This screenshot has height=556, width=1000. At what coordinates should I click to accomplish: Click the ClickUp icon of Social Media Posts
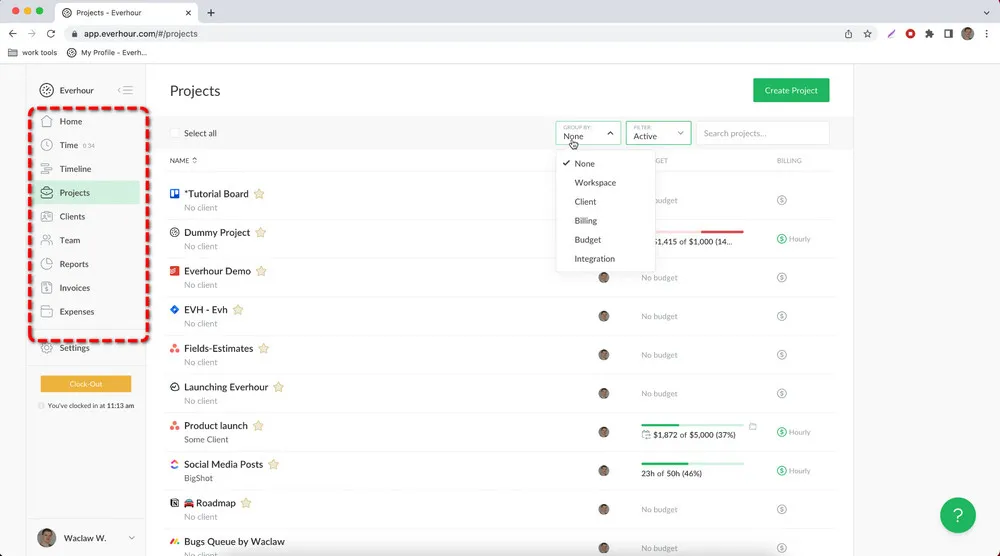174,464
